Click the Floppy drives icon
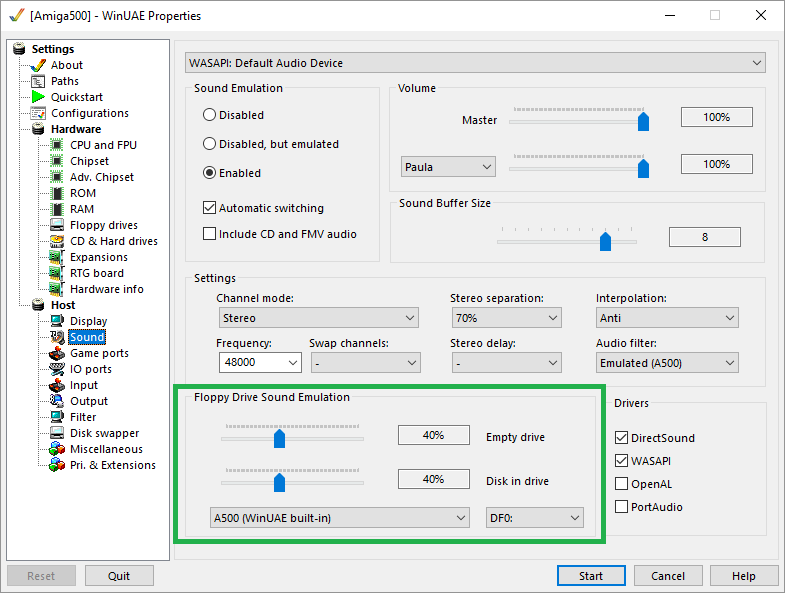This screenshot has height=593, width=785. click(x=57, y=225)
